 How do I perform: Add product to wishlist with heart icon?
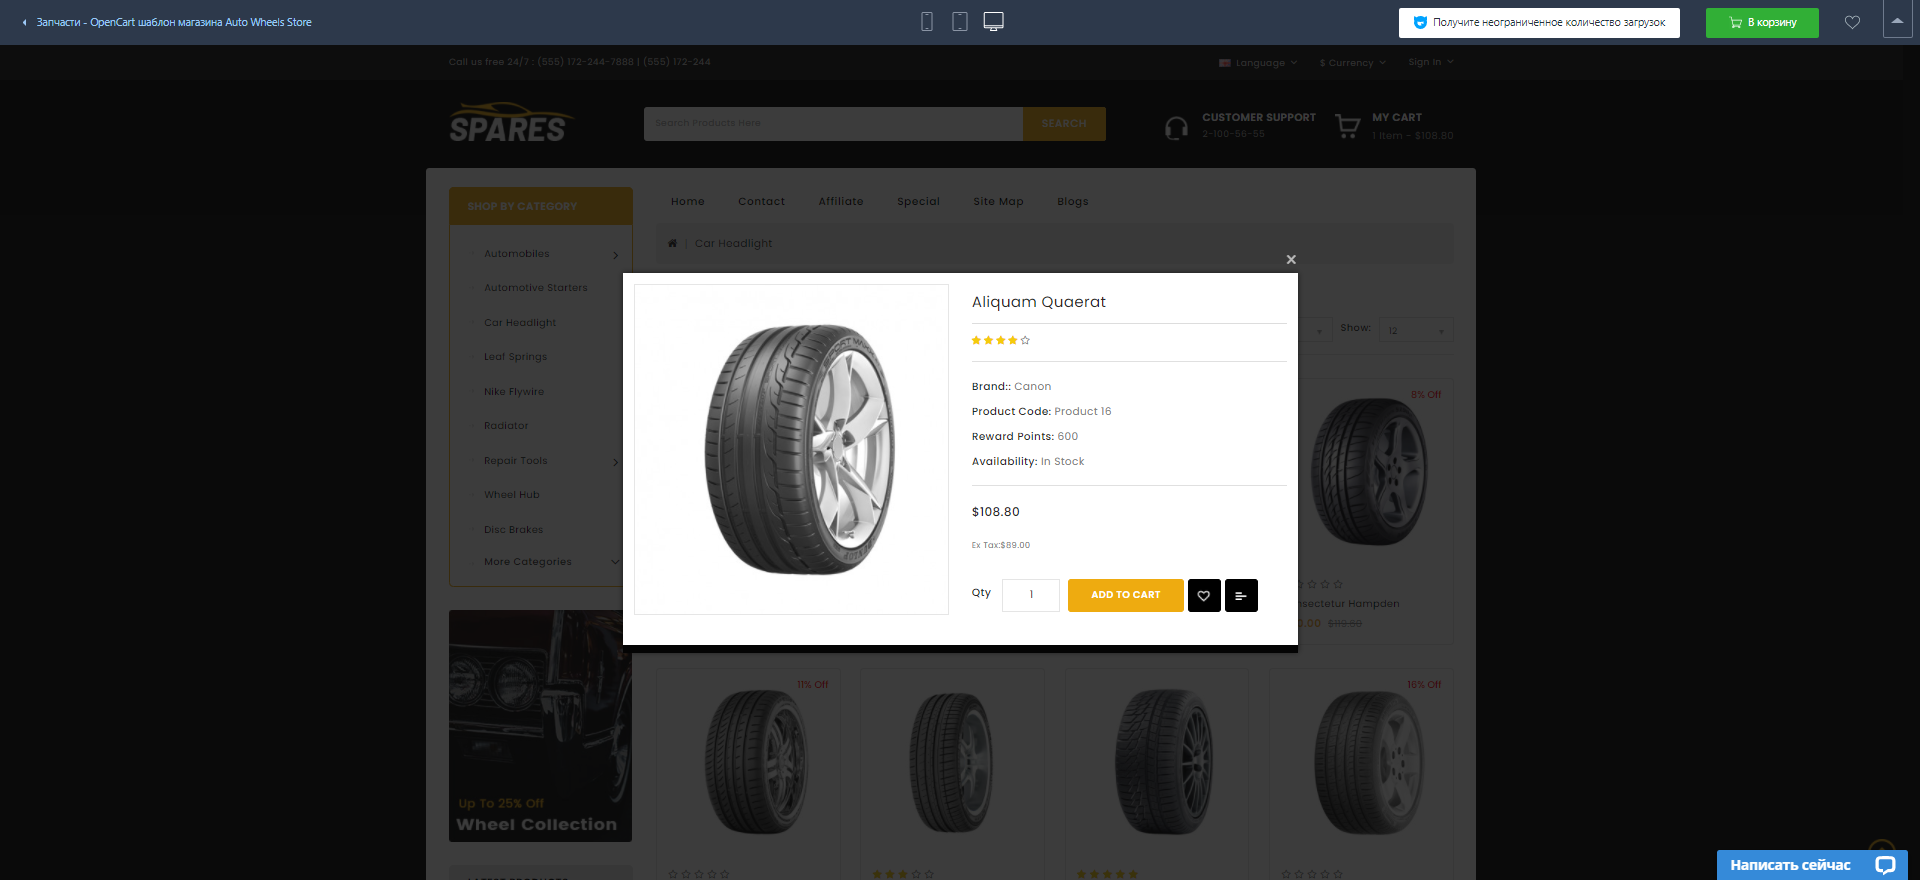point(1204,595)
